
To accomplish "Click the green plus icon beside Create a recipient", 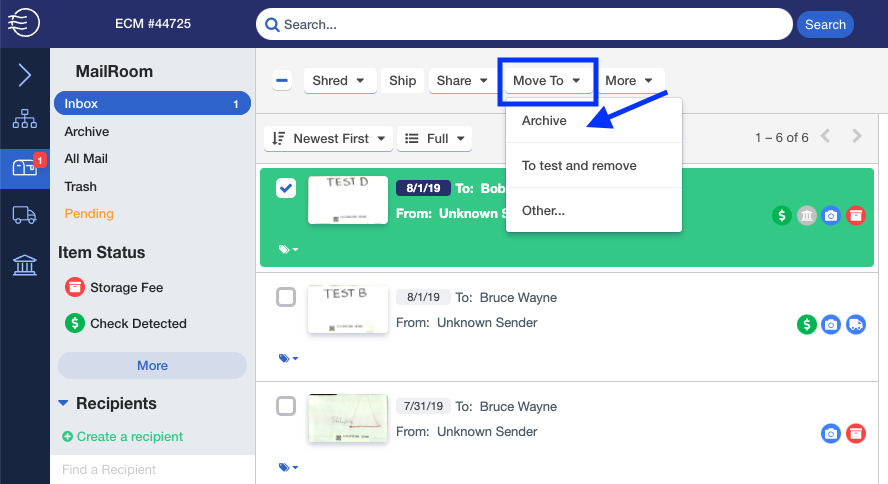I will 67,436.
